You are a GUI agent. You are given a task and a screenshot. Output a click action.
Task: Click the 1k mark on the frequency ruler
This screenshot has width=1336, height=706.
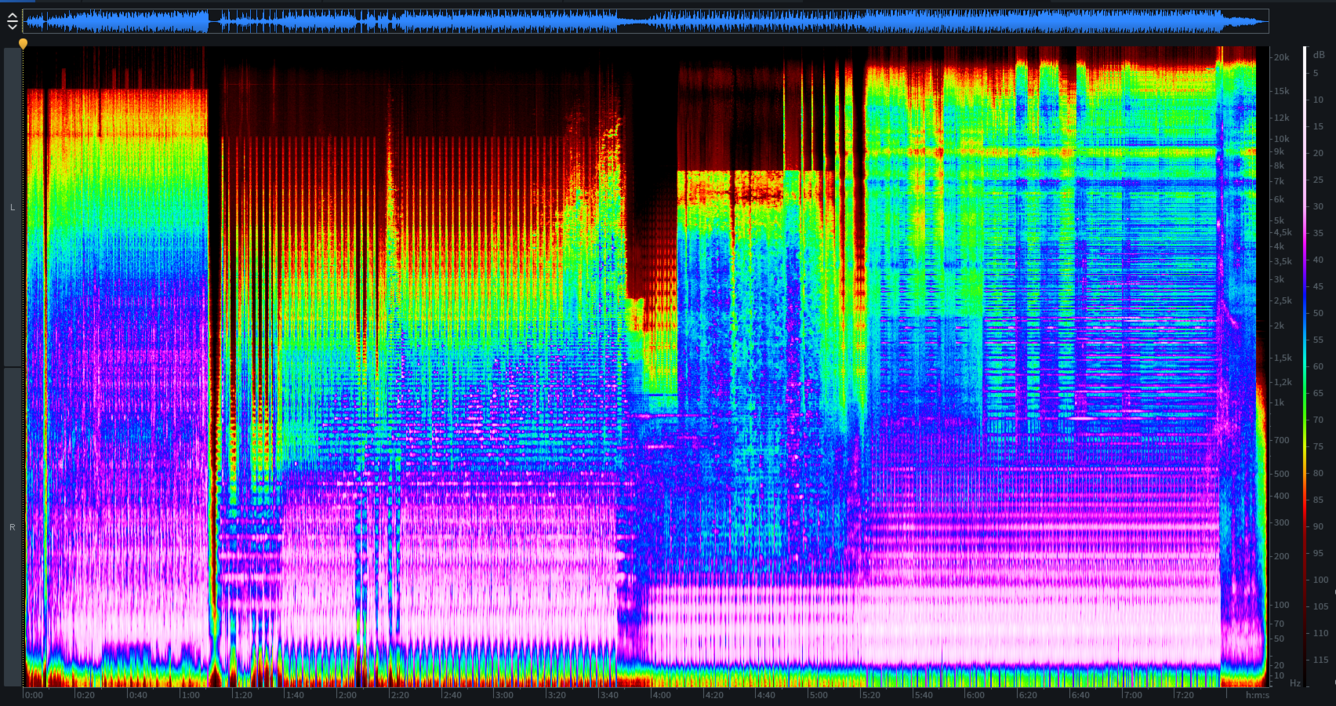point(1279,403)
